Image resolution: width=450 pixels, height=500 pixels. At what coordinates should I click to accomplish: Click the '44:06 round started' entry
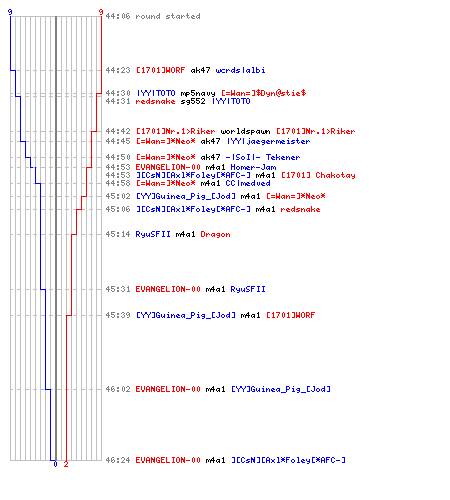[x=153, y=16]
